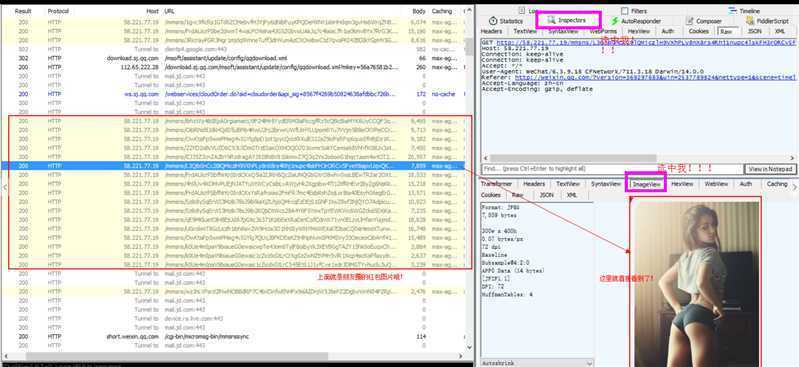The height and width of the screenshot is (367, 799).
Task: Open the Statistics tab icon
Action: 493,21
